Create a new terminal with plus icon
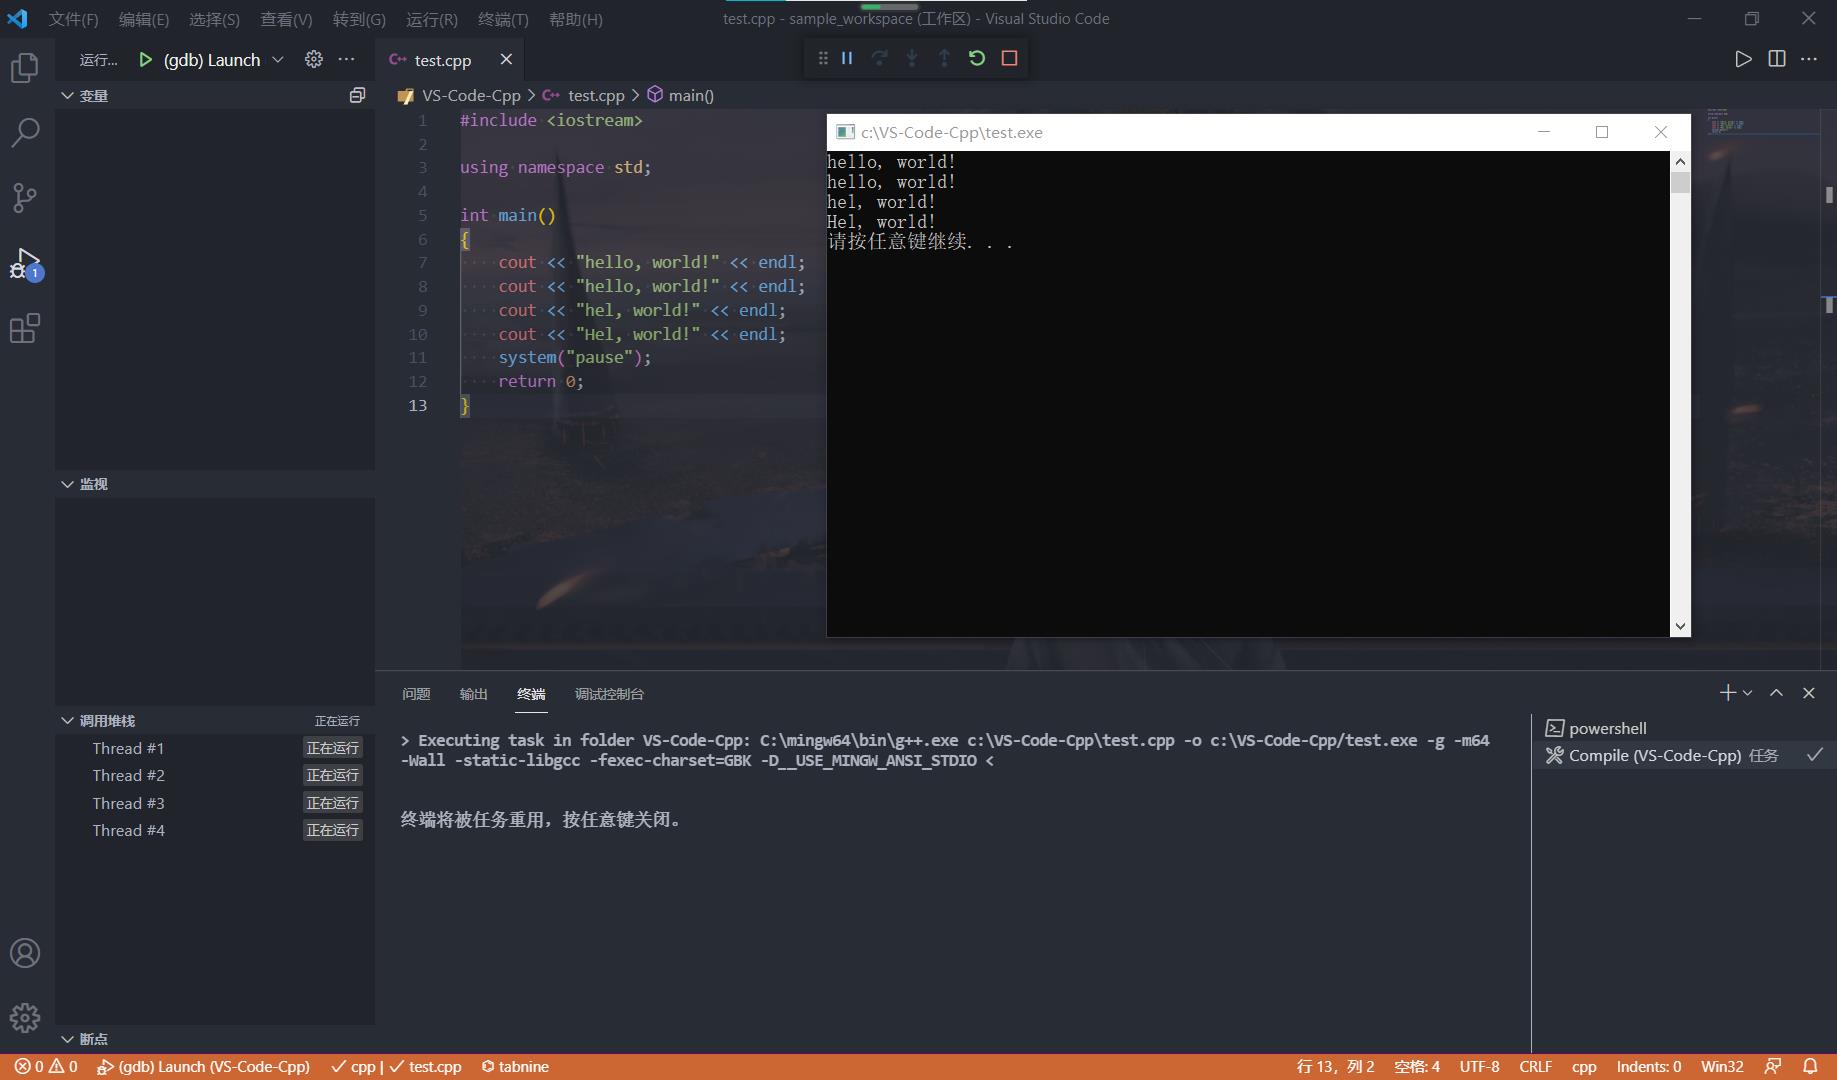 coord(1727,692)
